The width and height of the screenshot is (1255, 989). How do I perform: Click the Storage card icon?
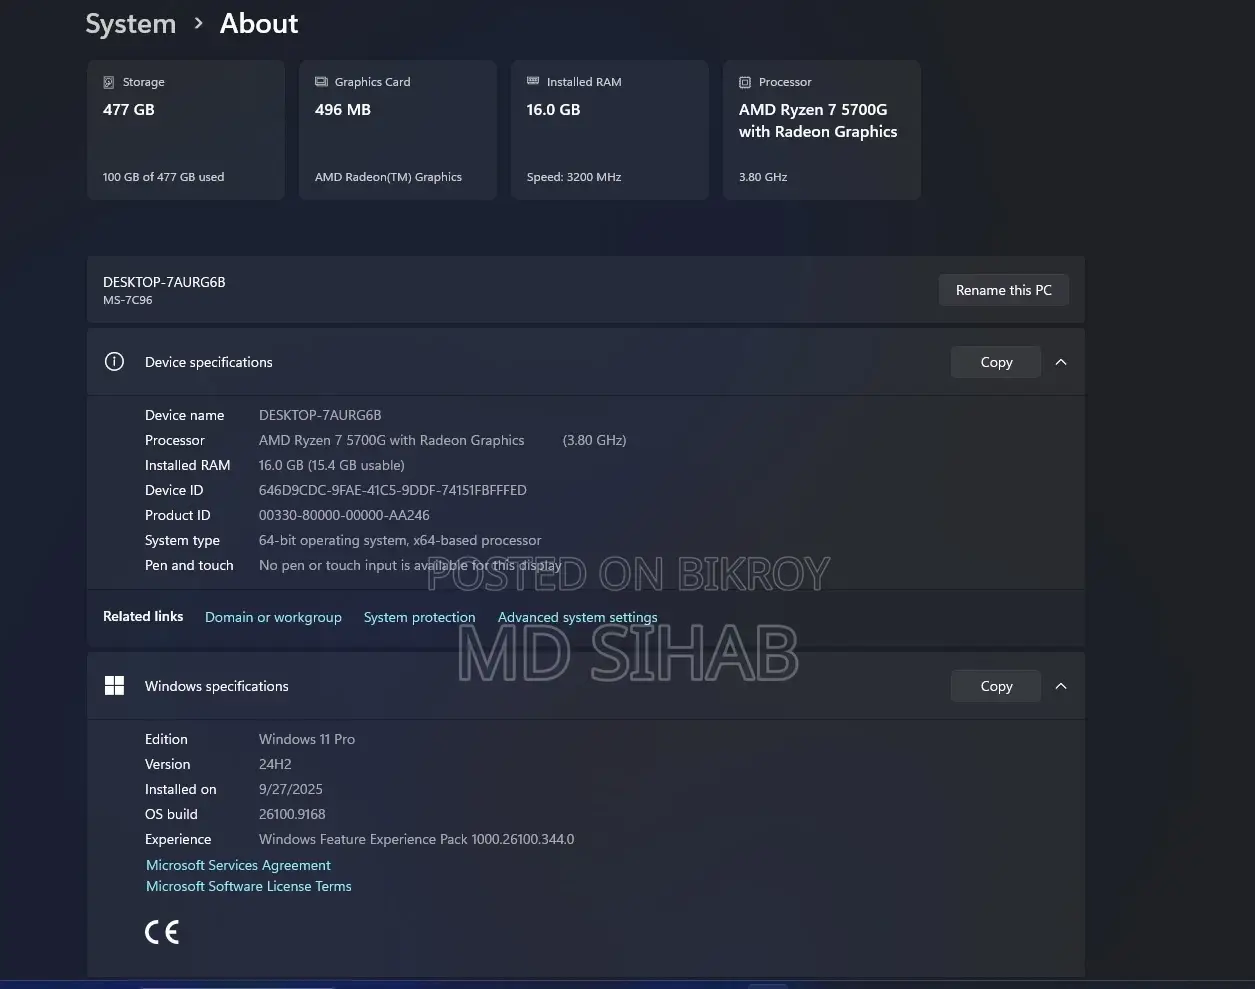109,82
